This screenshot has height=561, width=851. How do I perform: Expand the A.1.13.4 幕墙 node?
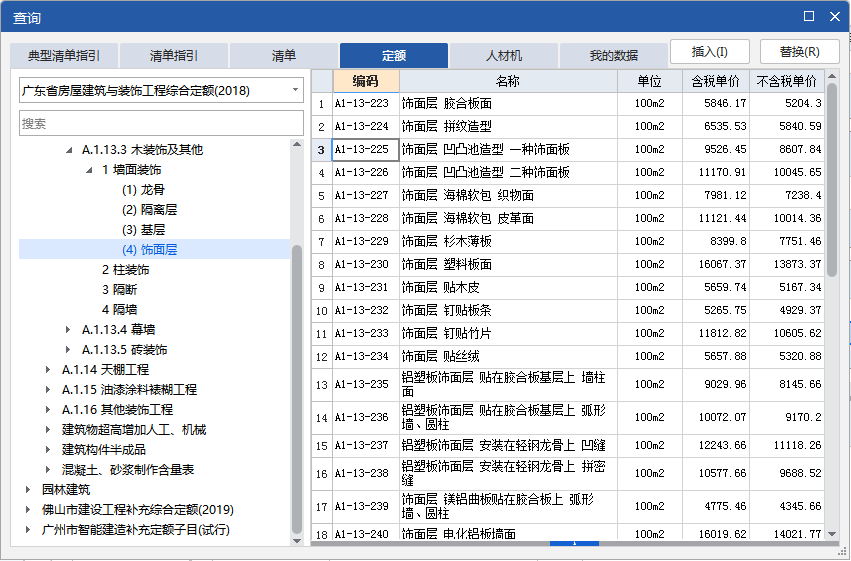pyautogui.click(x=68, y=329)
